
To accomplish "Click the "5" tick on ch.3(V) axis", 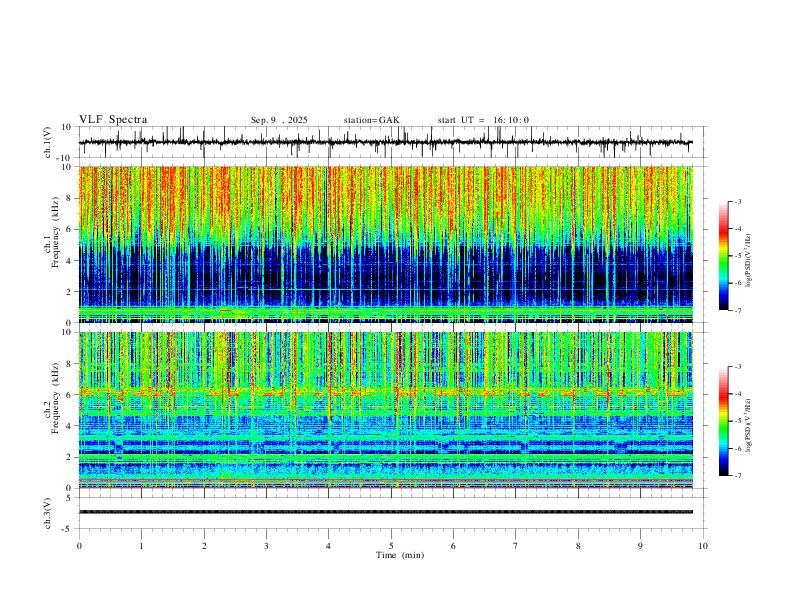I will click(70, 498).
